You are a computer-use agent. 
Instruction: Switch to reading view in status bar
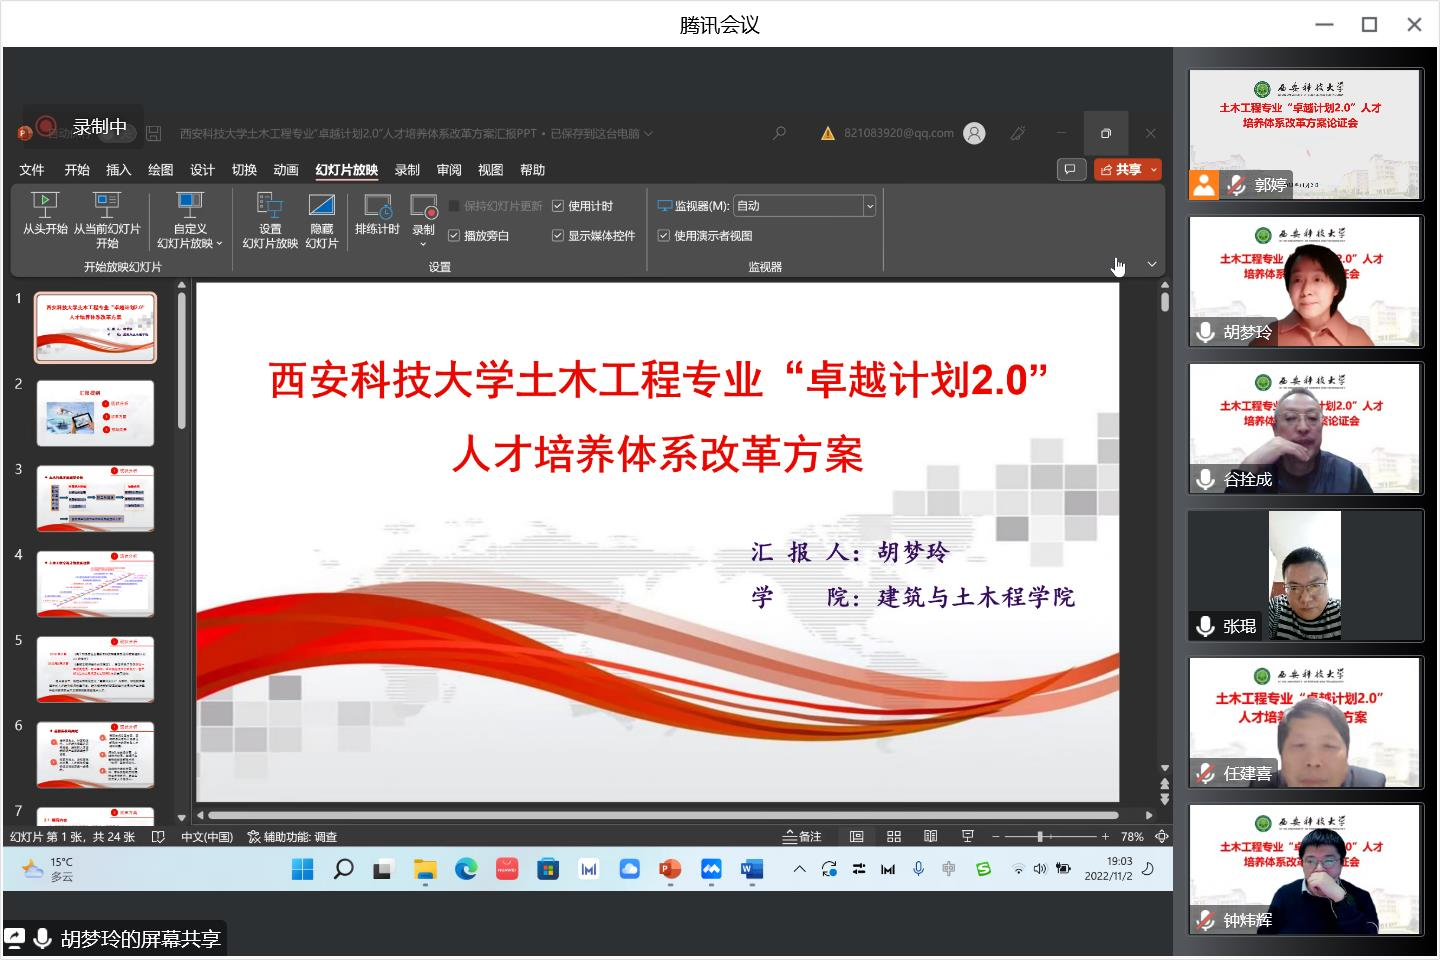click(931, 836)
